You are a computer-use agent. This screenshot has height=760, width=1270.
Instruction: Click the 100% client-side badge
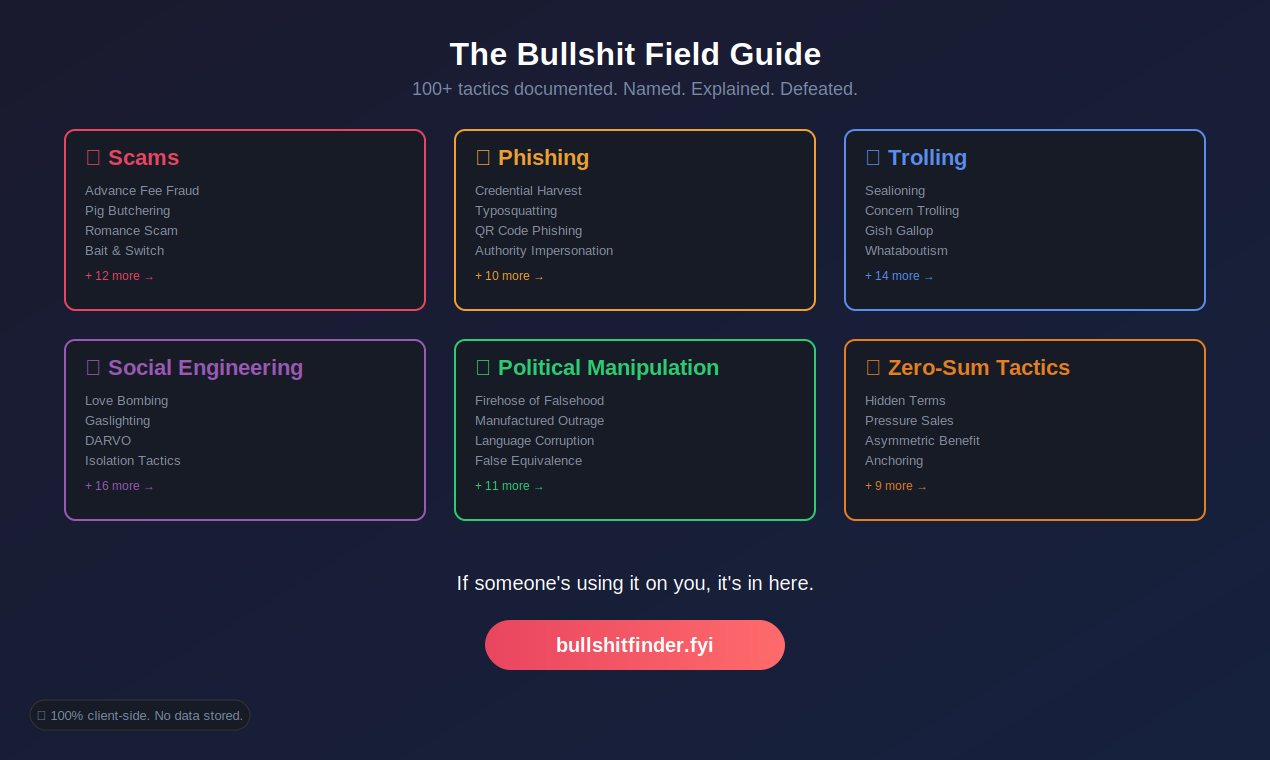point(139,715)
